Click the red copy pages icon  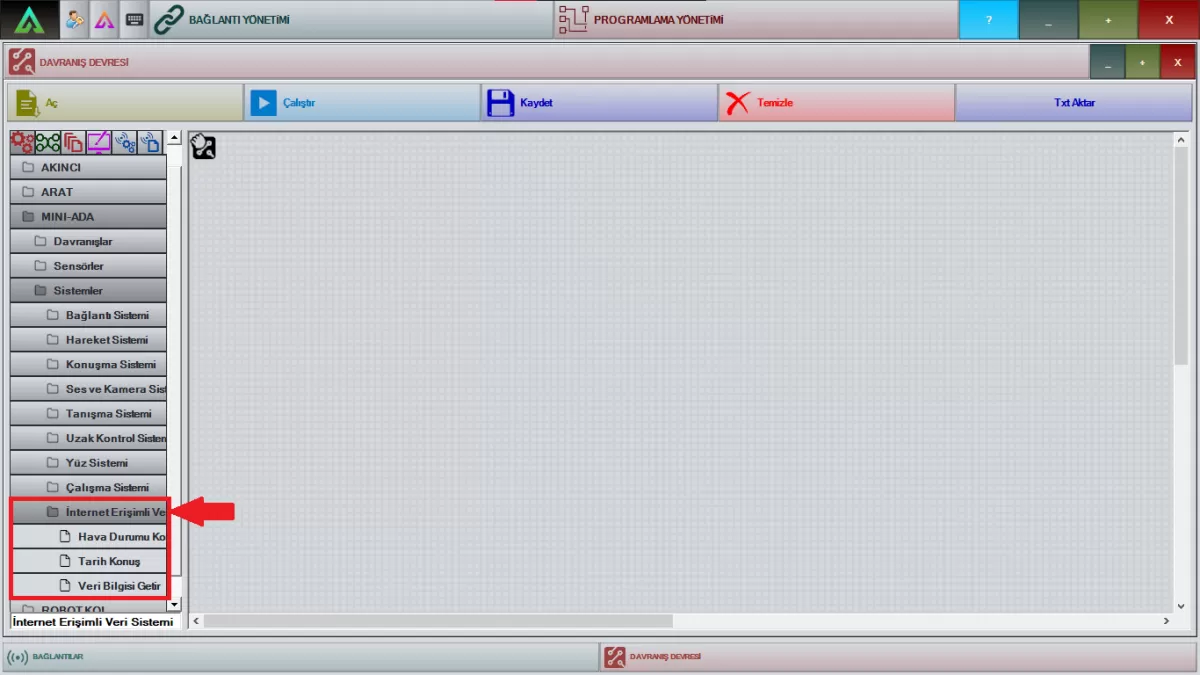point(73,143)
